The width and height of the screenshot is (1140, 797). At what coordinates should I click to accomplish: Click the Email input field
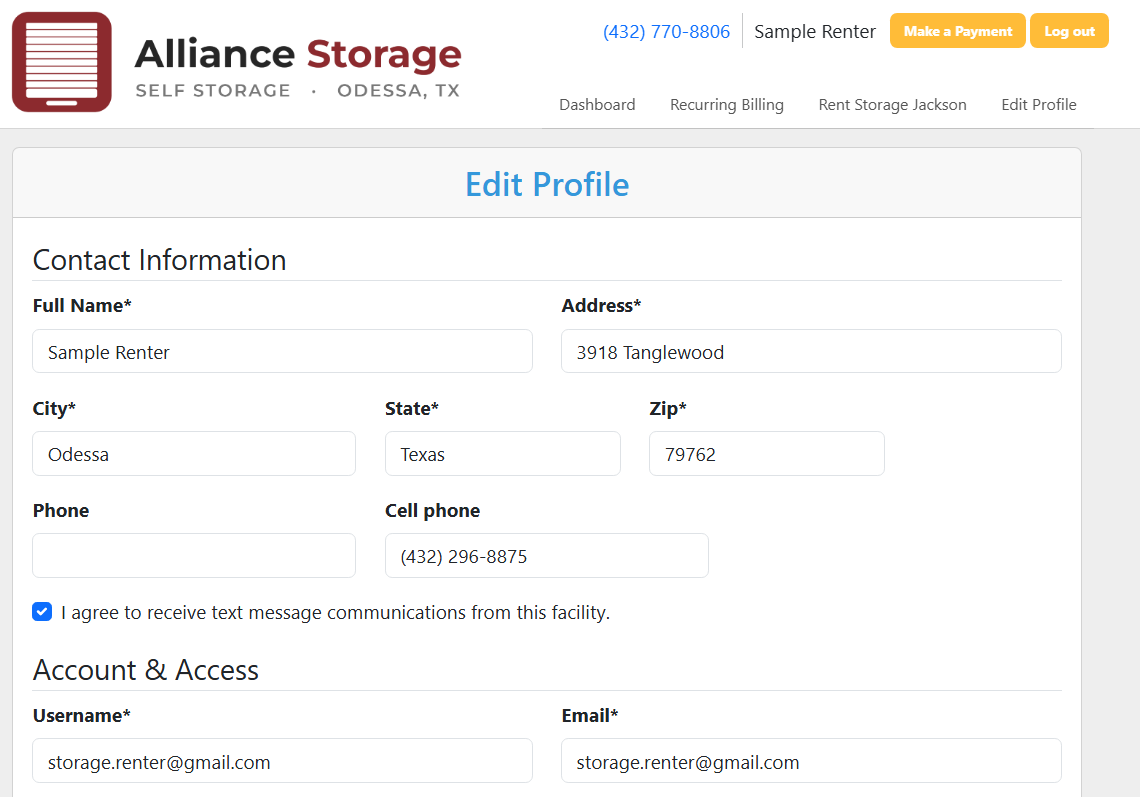tap(811, 761)
